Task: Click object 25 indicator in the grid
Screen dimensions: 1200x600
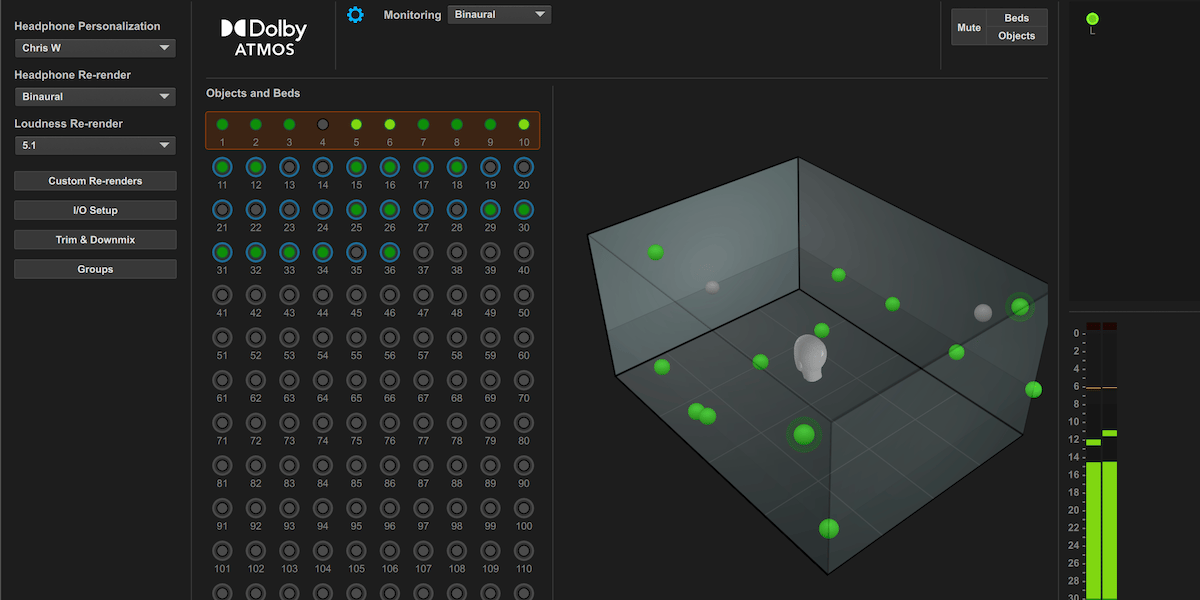Action: coord(356,210)
